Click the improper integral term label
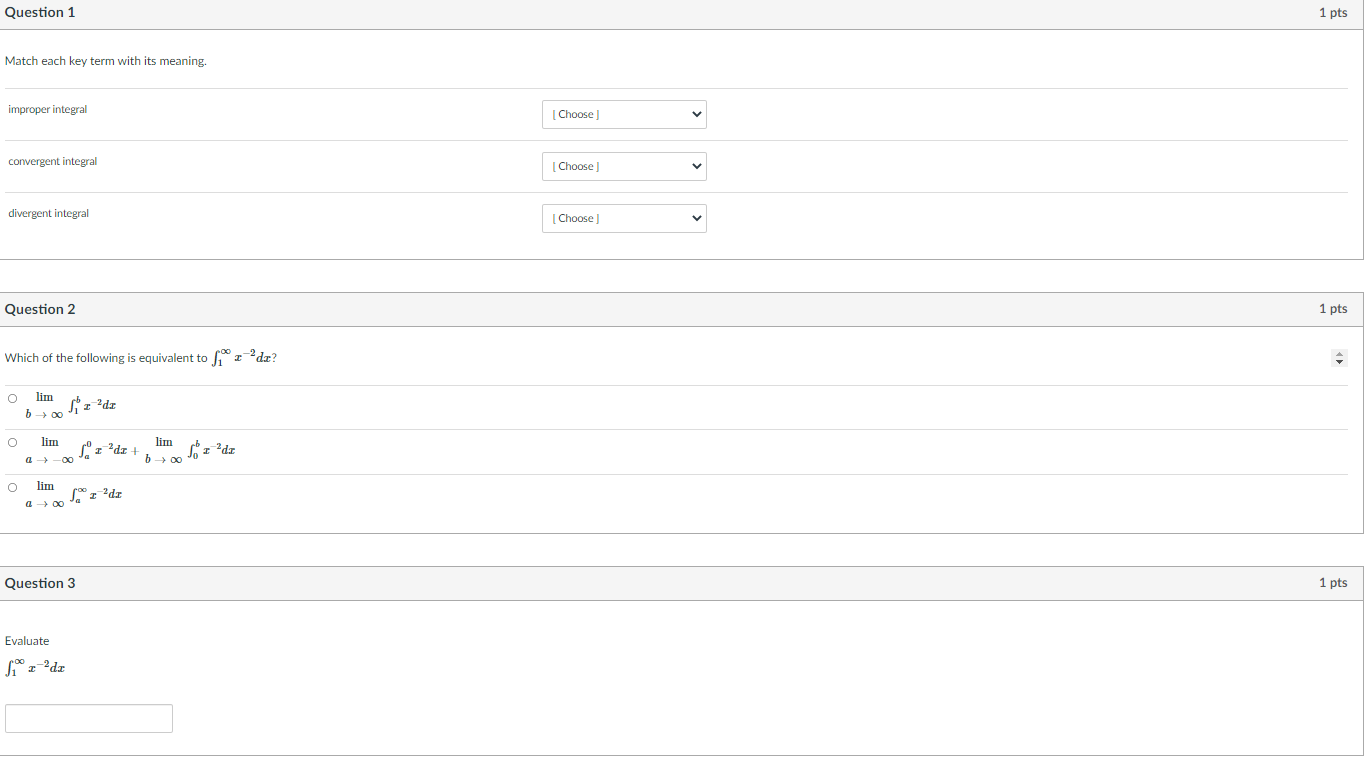This screenshot has width=1367, height=763. (48, 109)
